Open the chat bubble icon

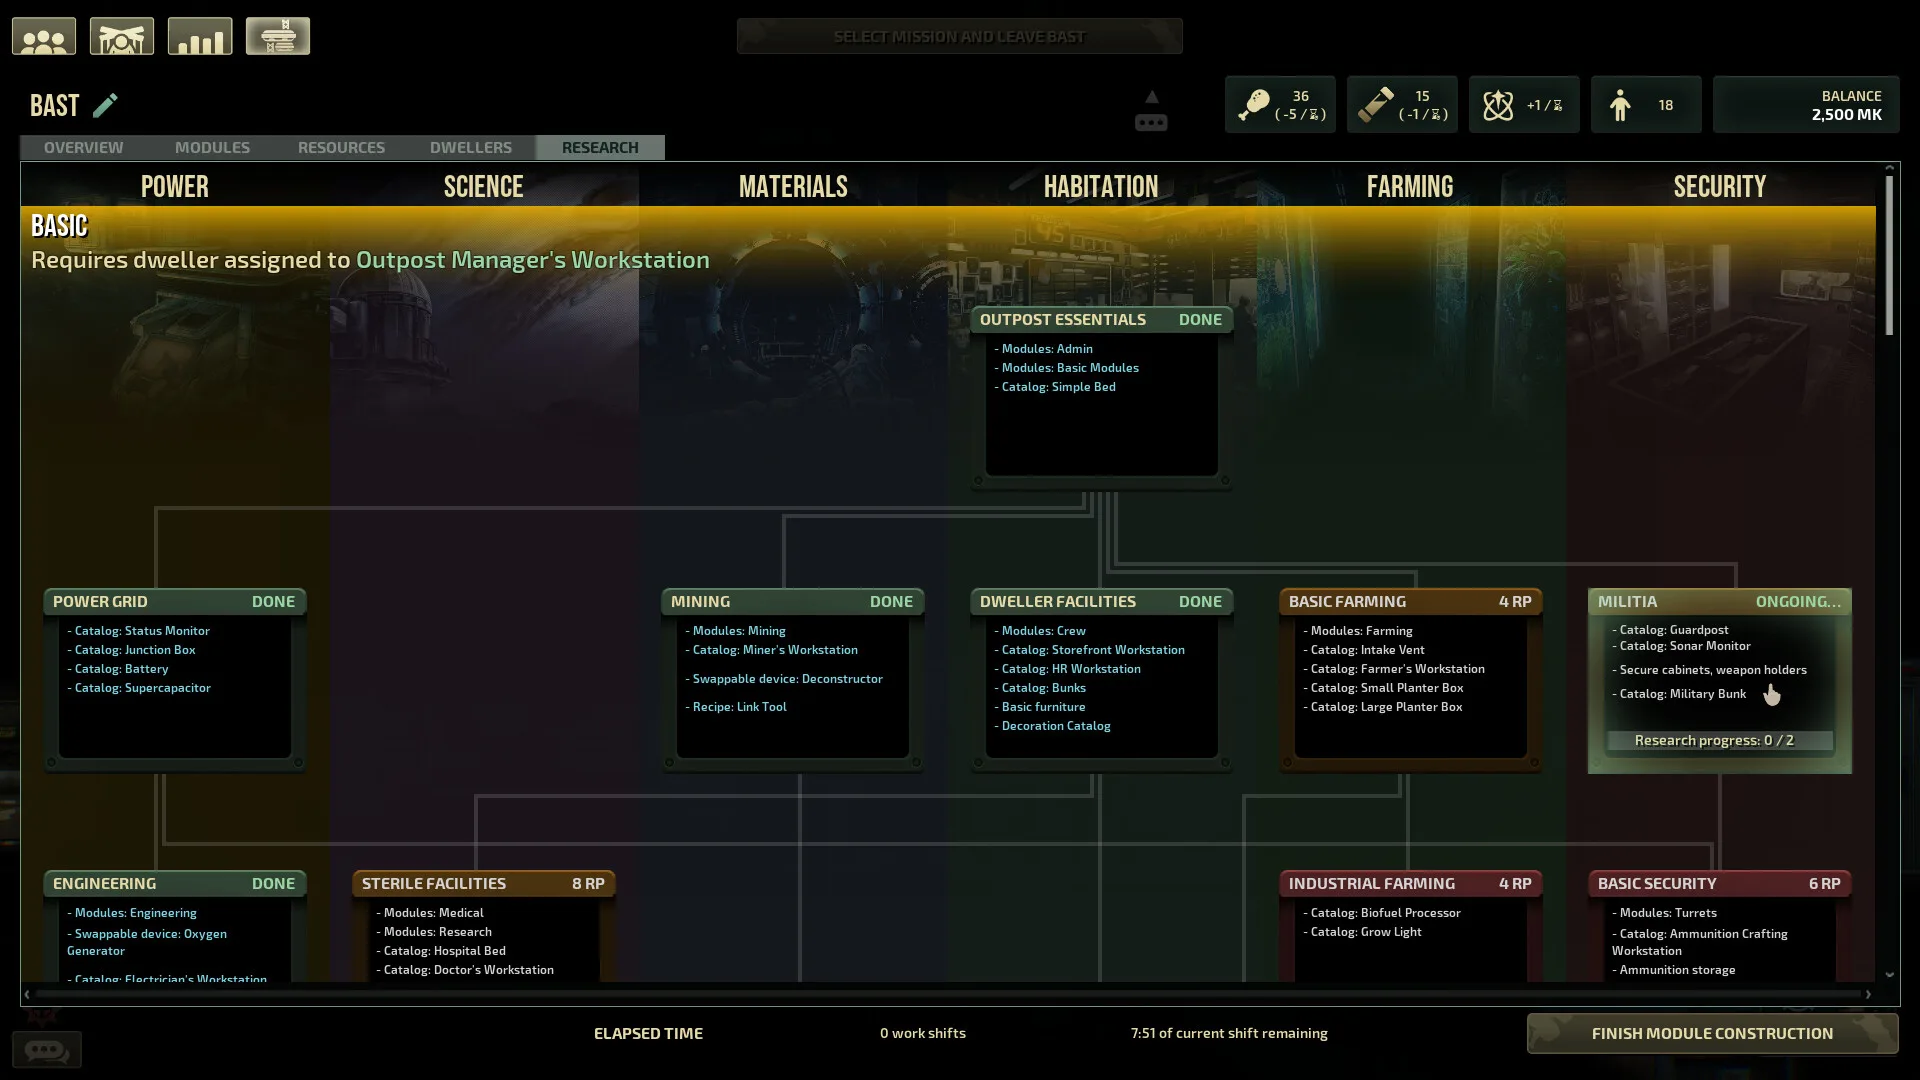(x=47, y=1050)
